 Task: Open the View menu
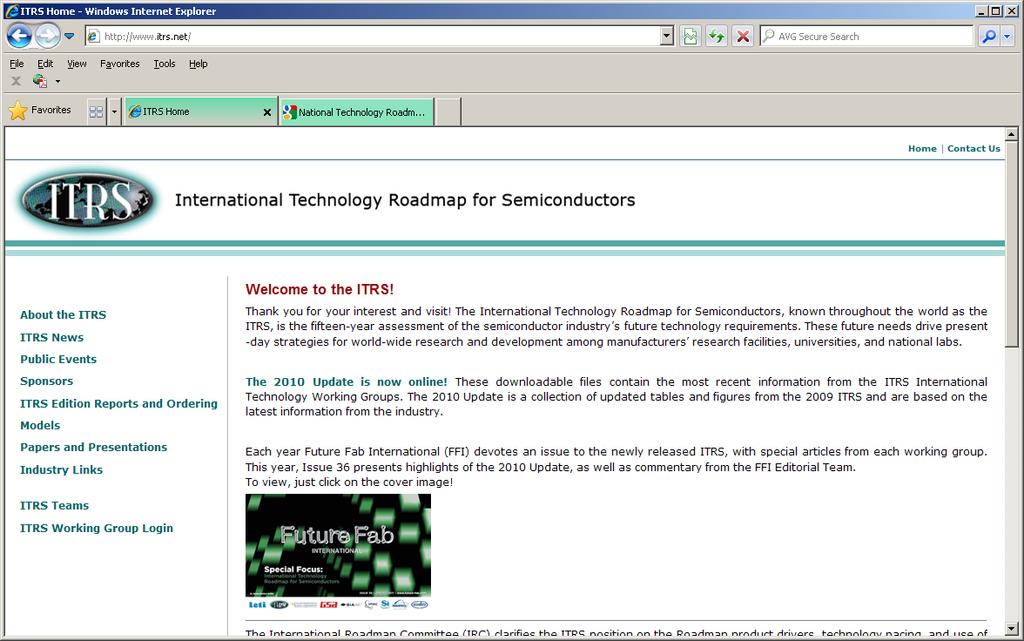(x=76, y=63)
